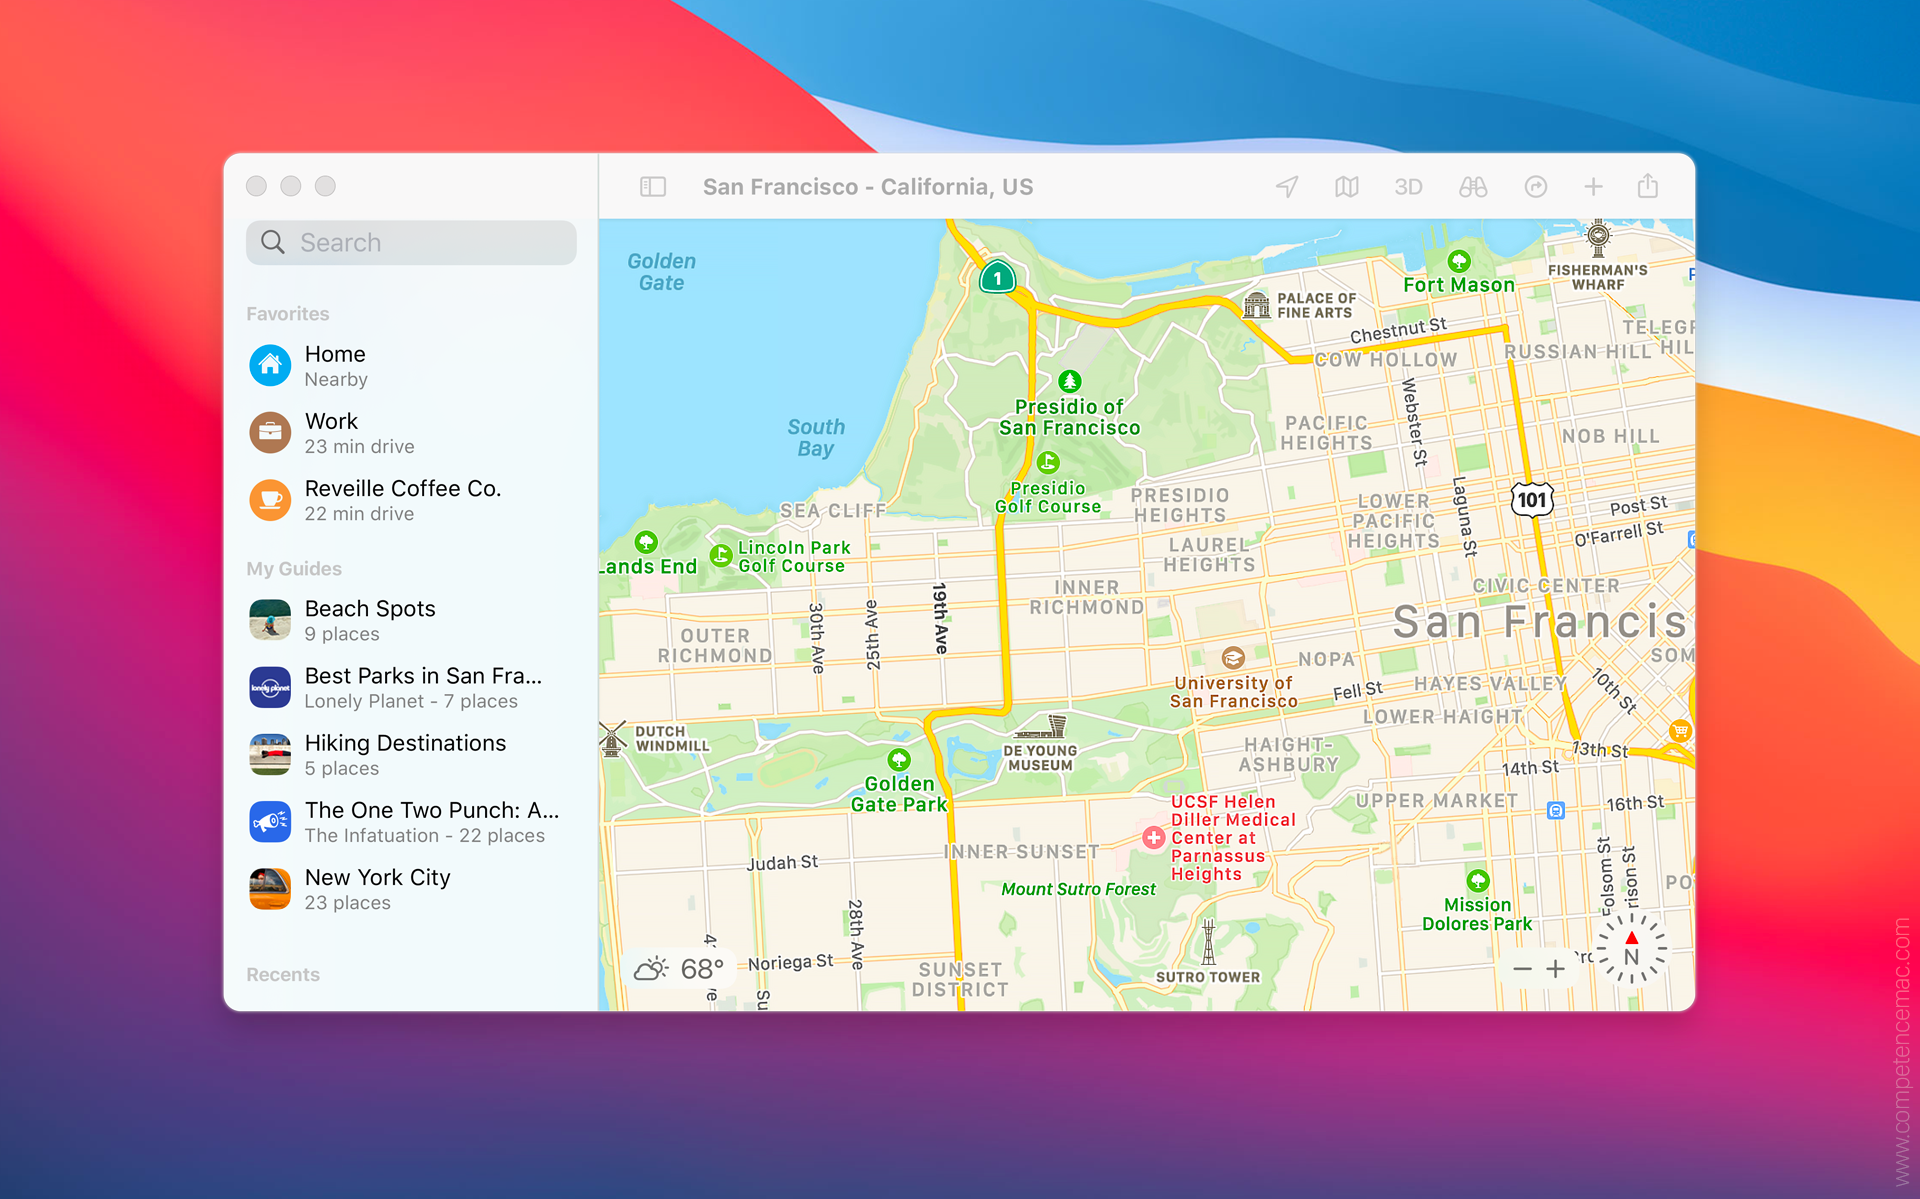Select Home favorite in sidebar
1920x1199 pixels.
(336, 366)
